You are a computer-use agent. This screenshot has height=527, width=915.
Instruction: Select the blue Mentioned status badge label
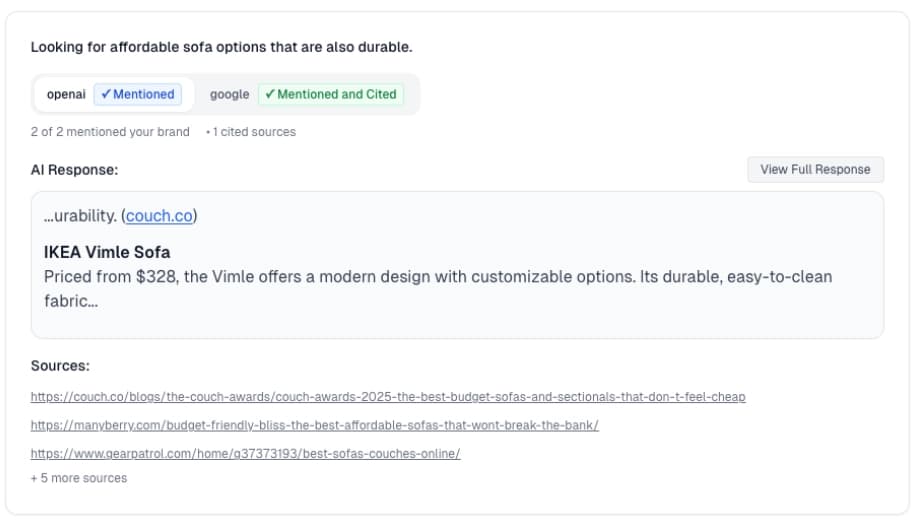[x=138, y=94]
